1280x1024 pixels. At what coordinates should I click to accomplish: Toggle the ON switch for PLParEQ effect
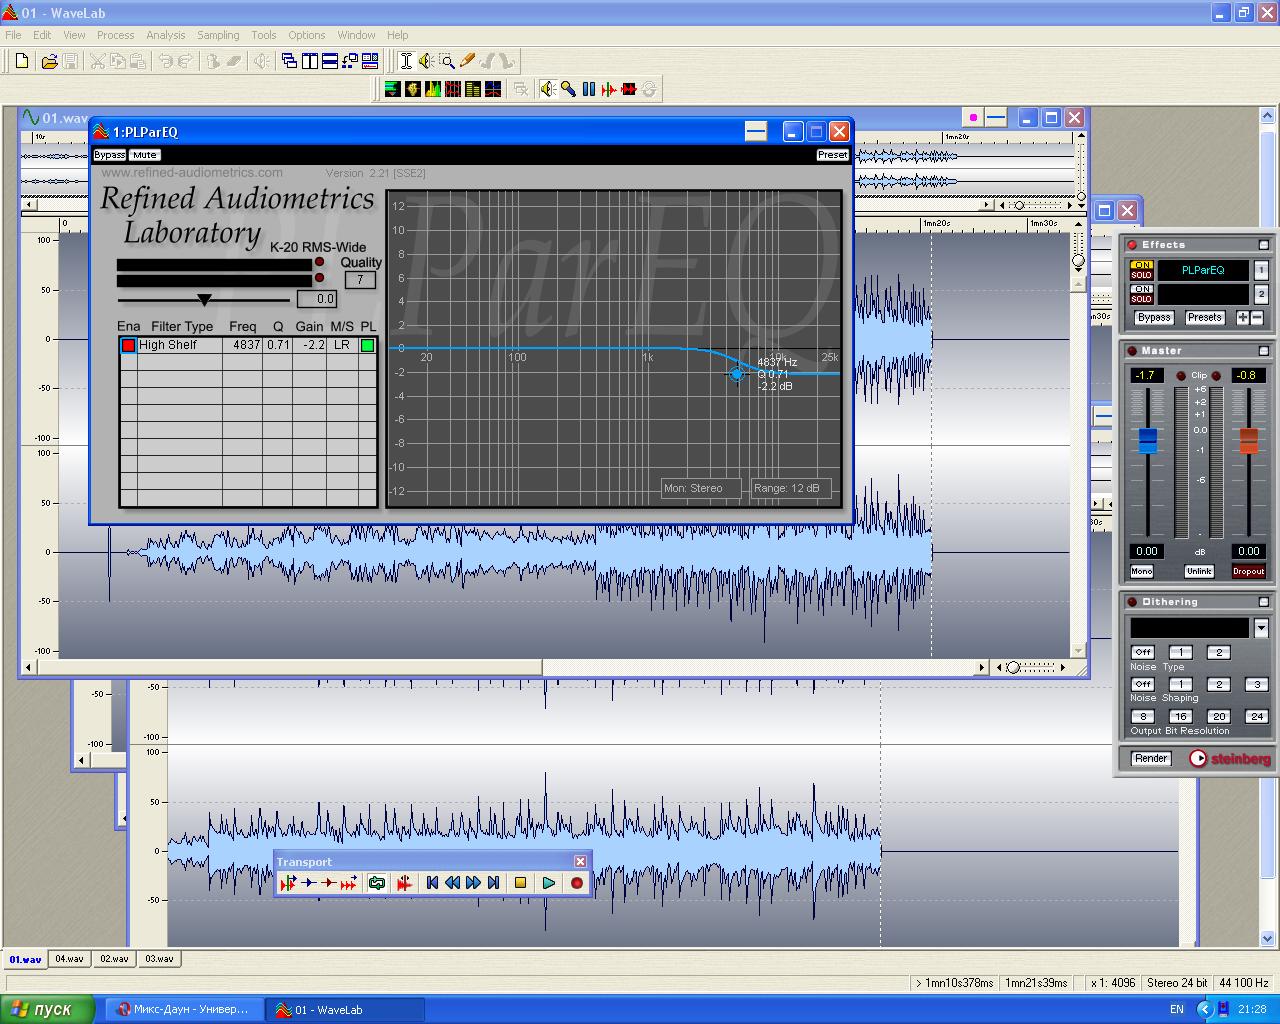point(1141,265)
